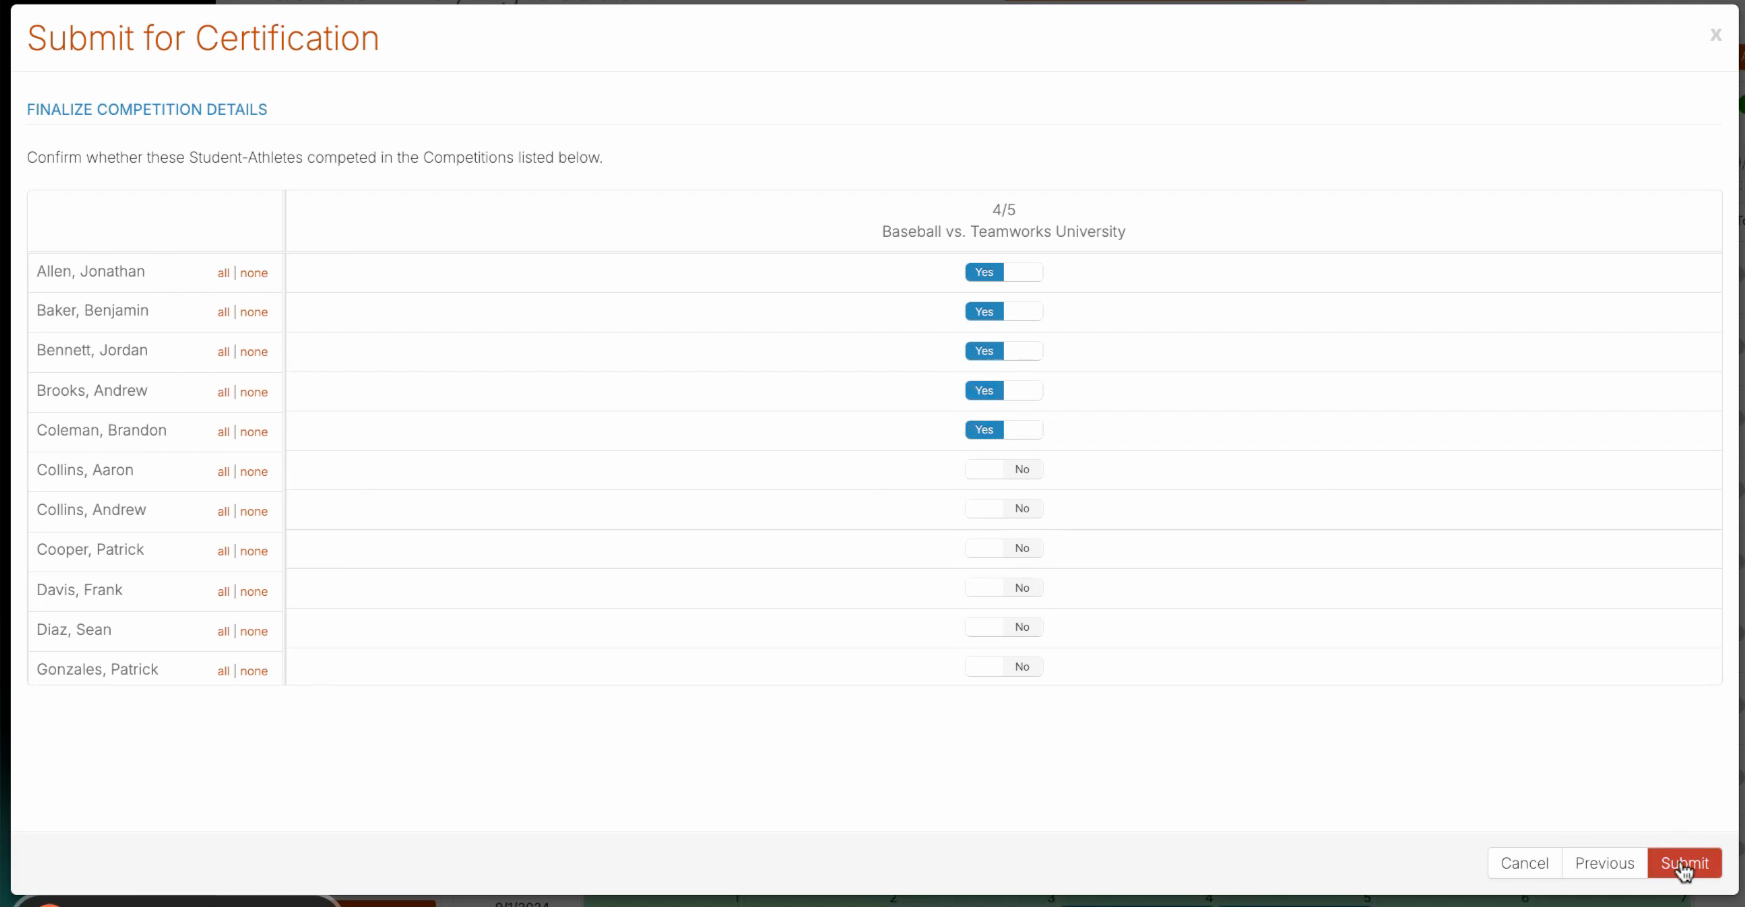The image size is (1745, 907).
Task: Select 'all' for Gonzales, Patrick
Action: click(x=223, y=671)
